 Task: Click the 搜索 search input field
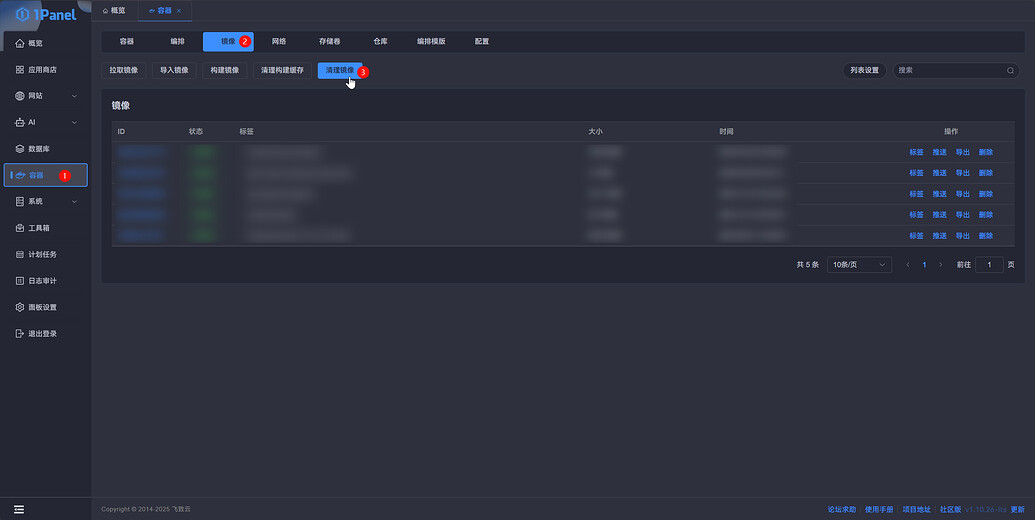[x=956, y=70]
